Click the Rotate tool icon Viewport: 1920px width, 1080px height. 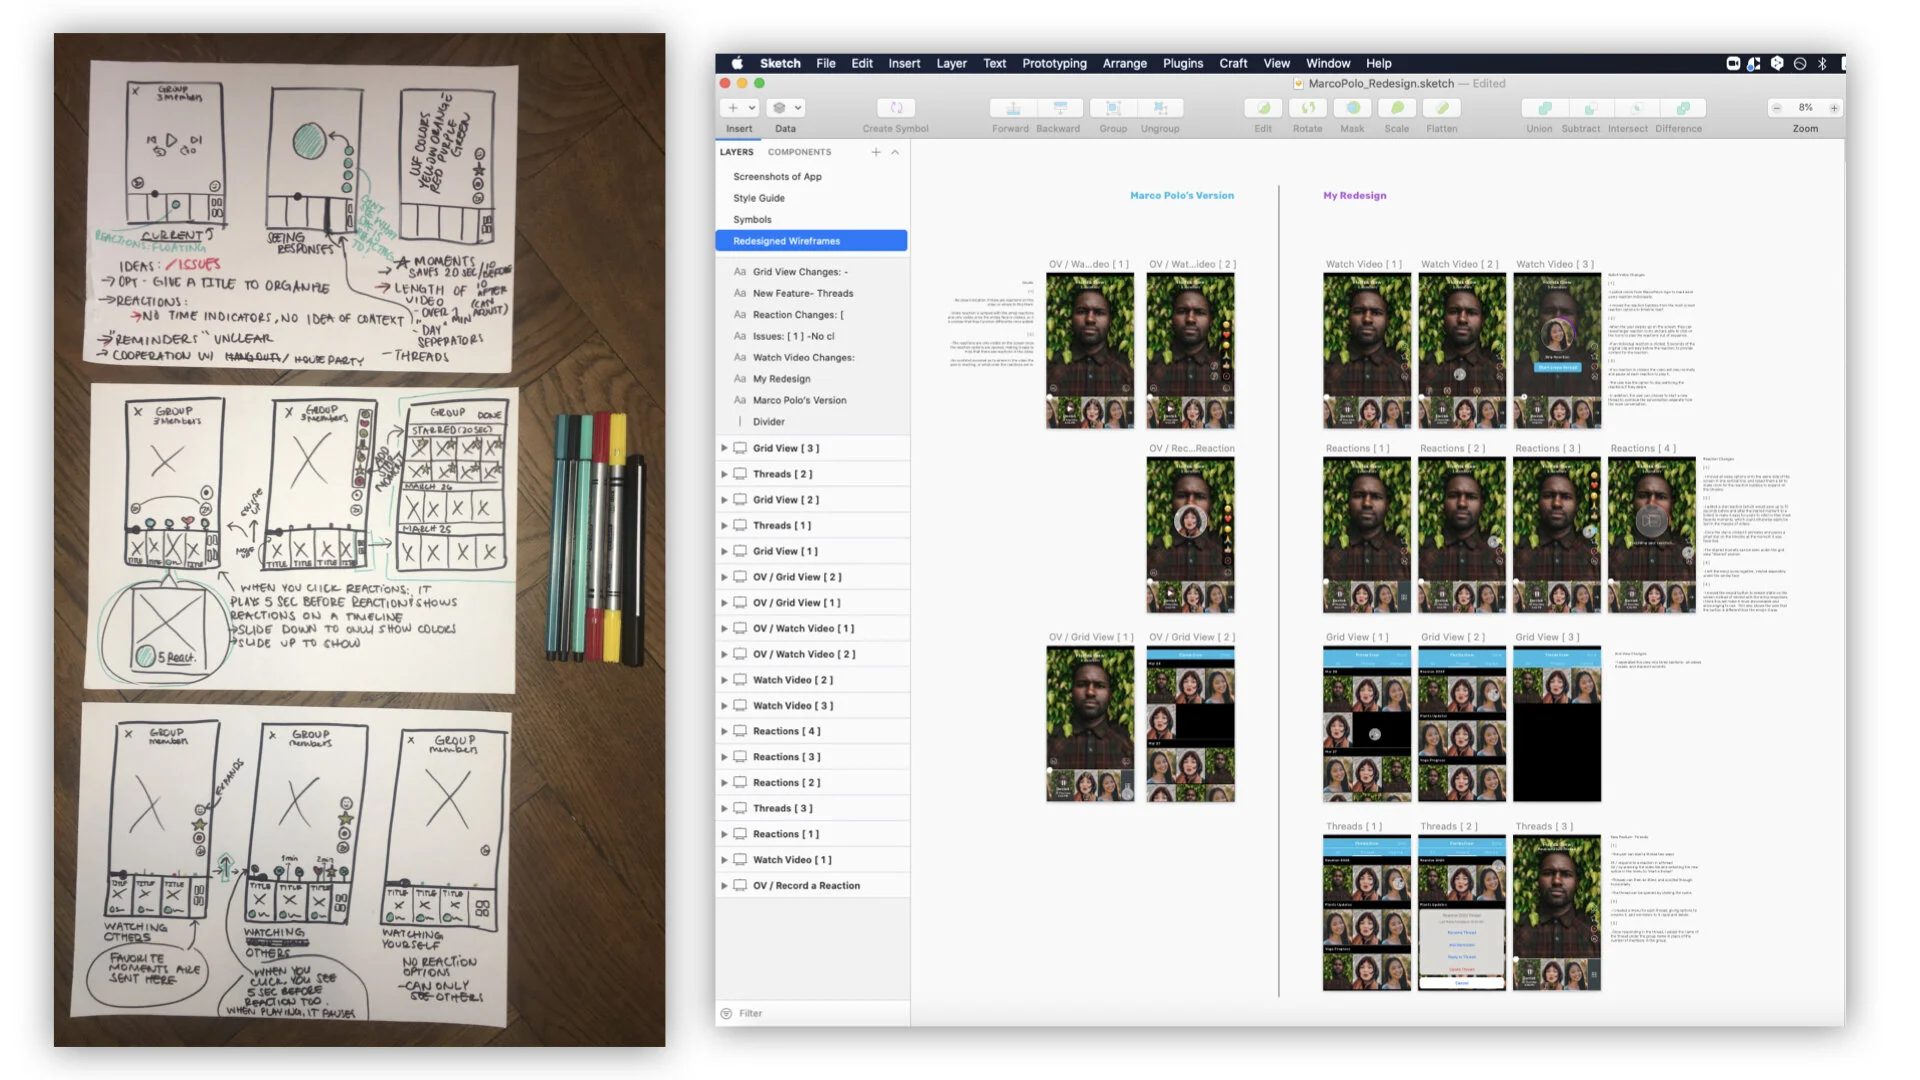point(1307,108)
